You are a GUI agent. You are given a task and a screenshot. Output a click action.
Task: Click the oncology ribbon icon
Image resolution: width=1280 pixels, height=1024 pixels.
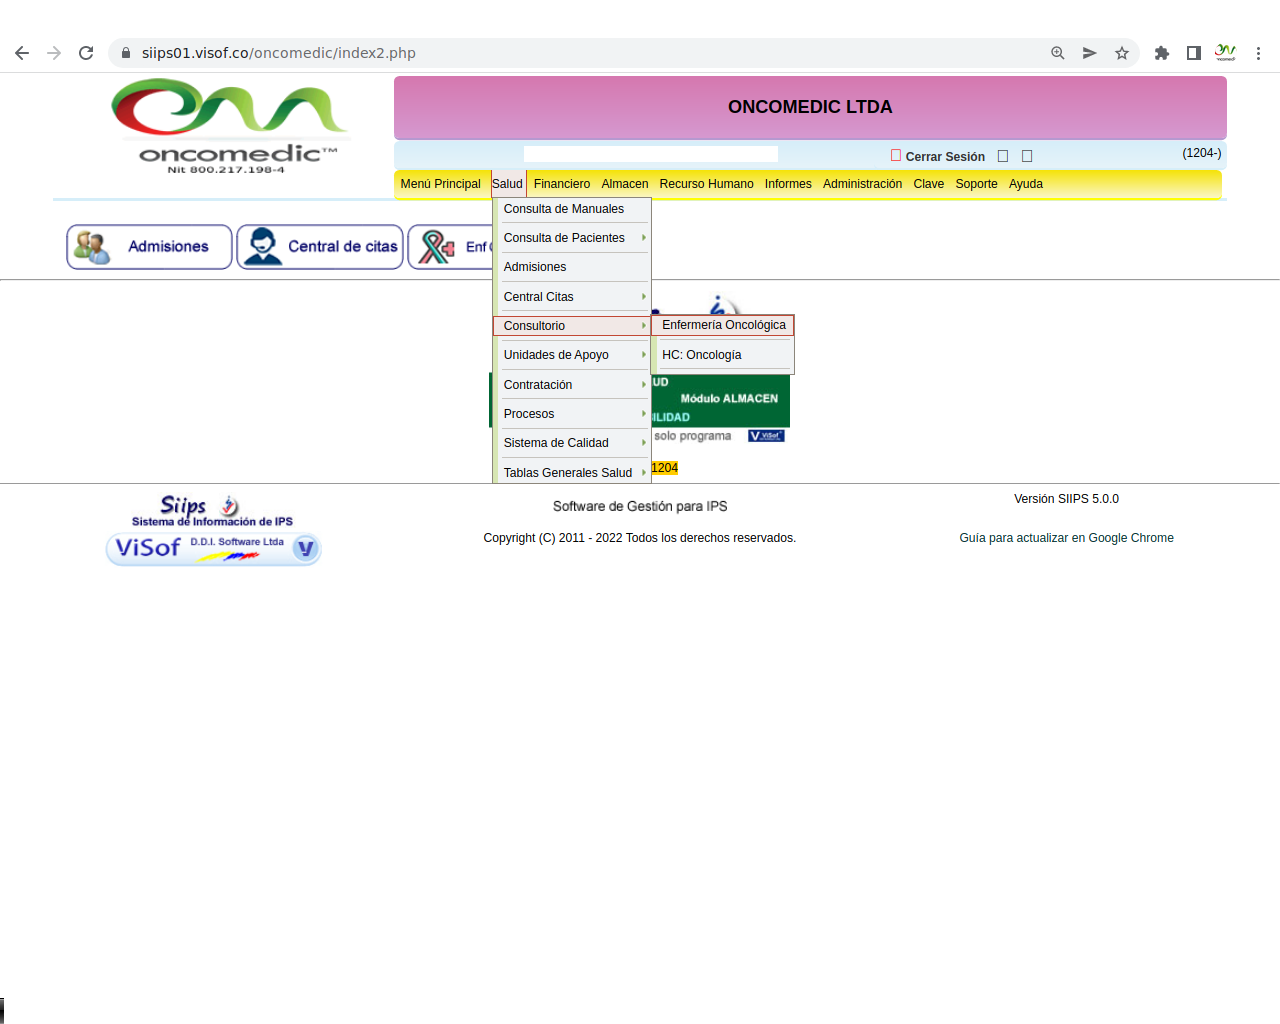coord(436,247)
